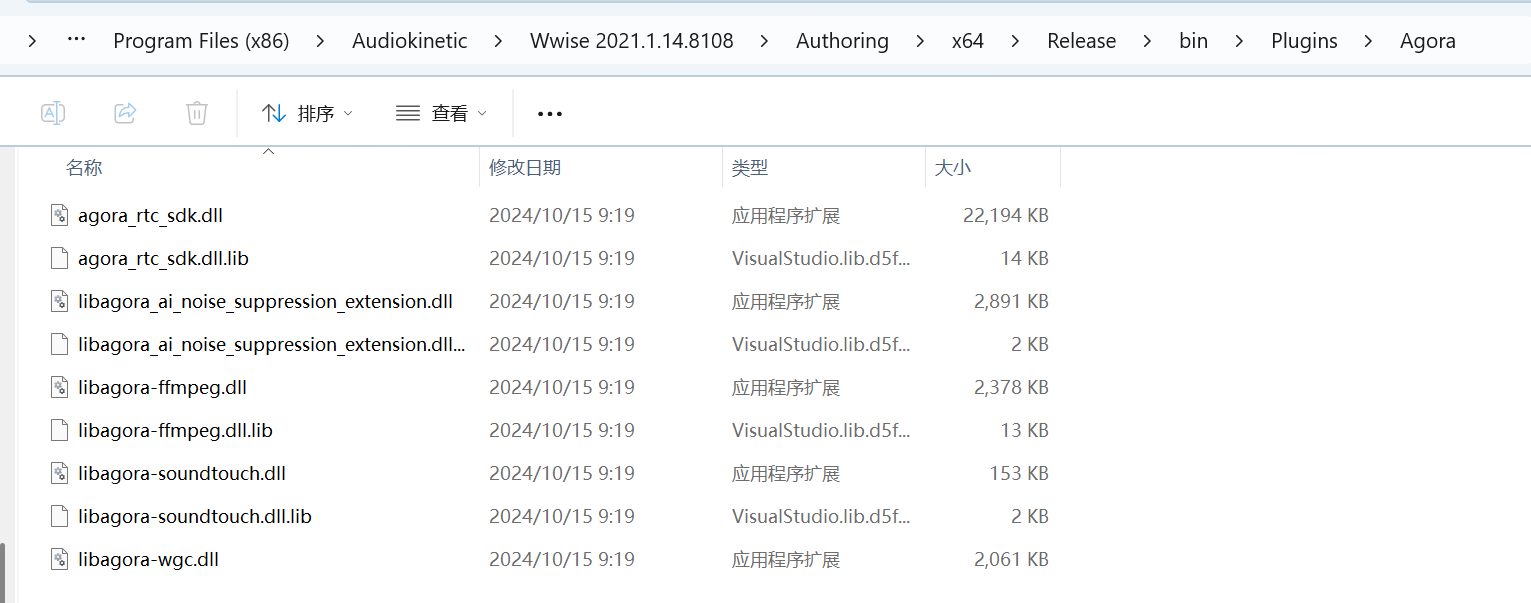Jump to the Release folder in path
The image size is (1531, 603).
pos(1081,41)
